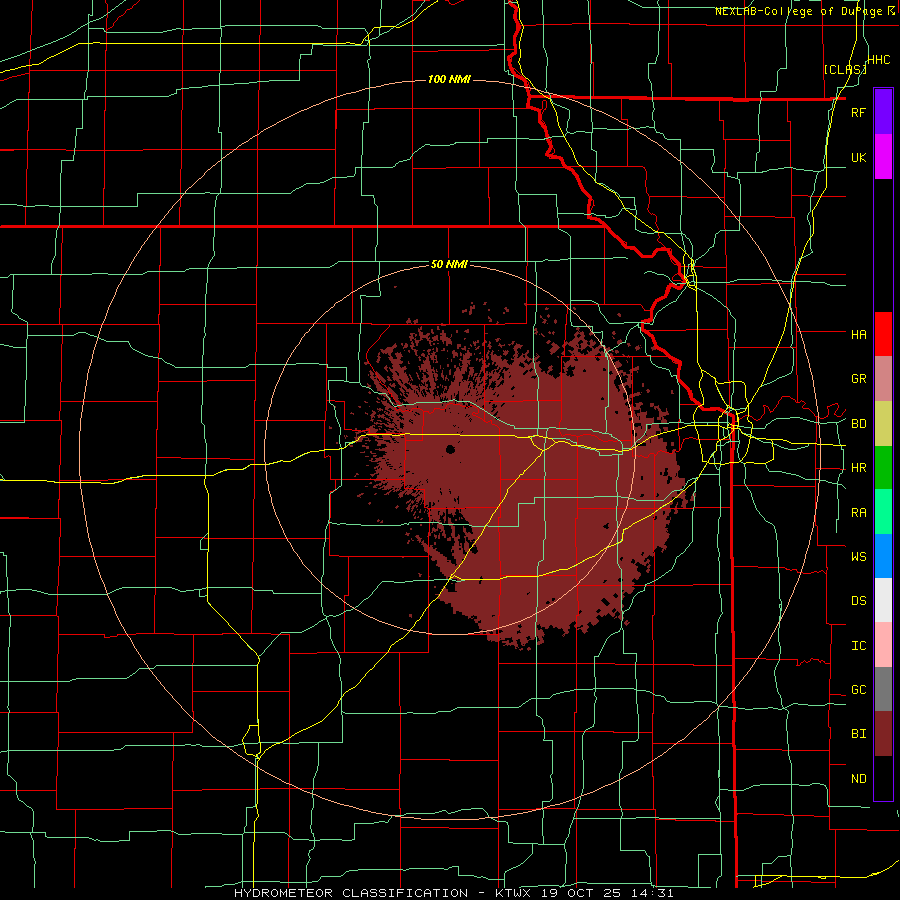Image resolution: width=900 pixels, height=900 pixels.
Task: Click the WS legend label
Action: coord(858,557)
